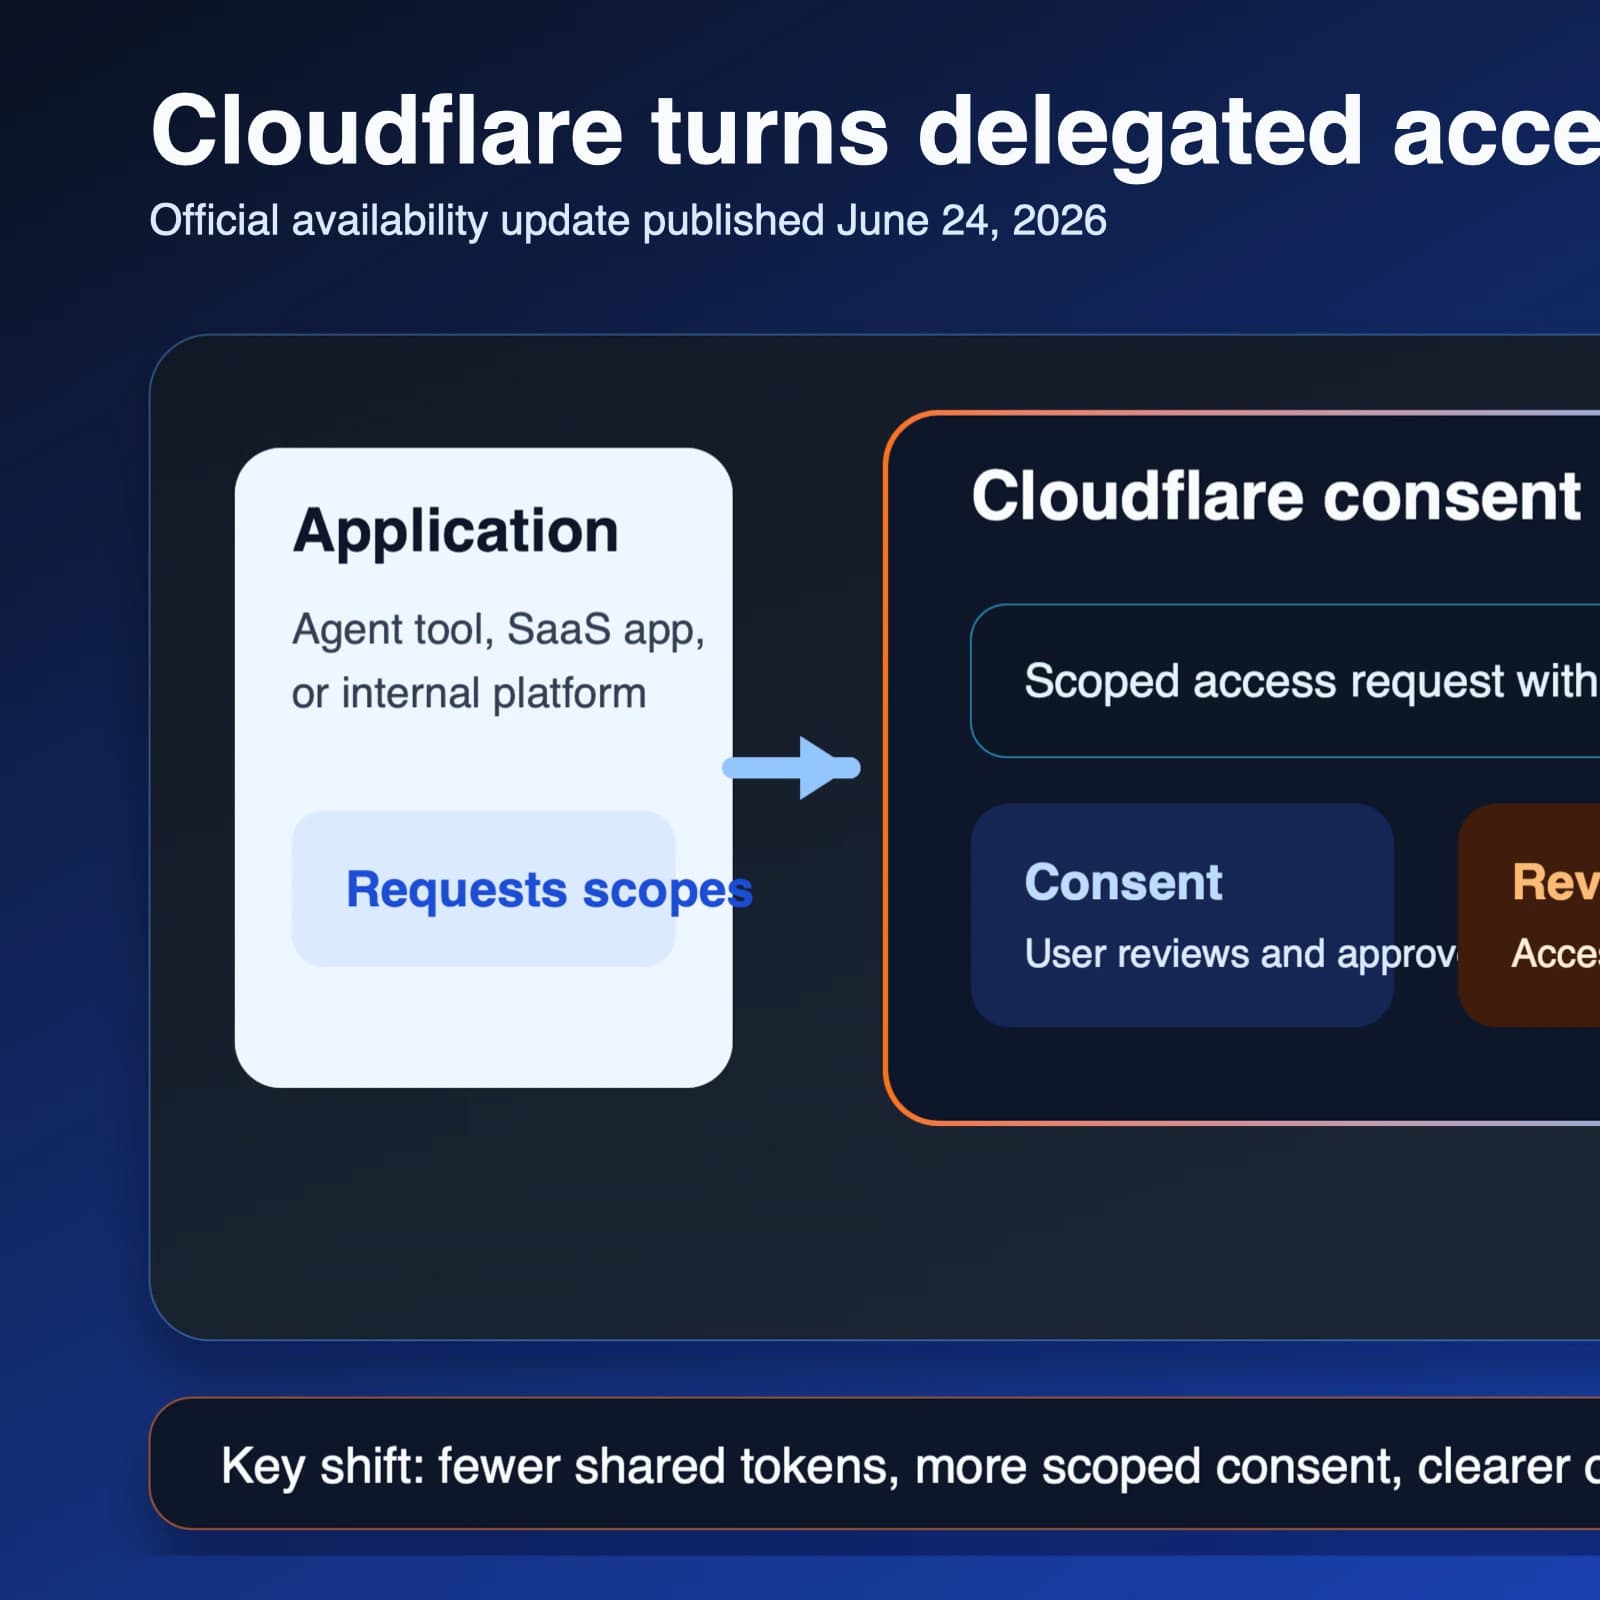Click the 'Key shift: fewer shared tokens' banner
The height and width of the screenshot is (1600, 1600).
click(875, 1463)
